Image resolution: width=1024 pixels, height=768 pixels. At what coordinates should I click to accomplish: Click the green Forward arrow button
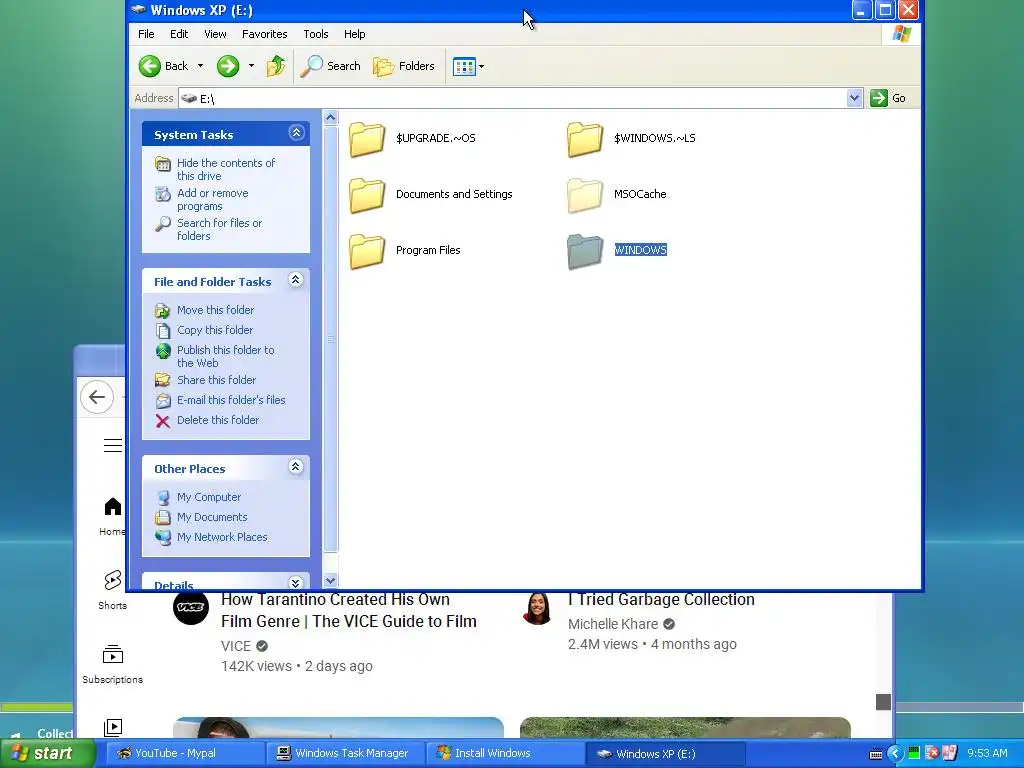click(x=228, y=66)
